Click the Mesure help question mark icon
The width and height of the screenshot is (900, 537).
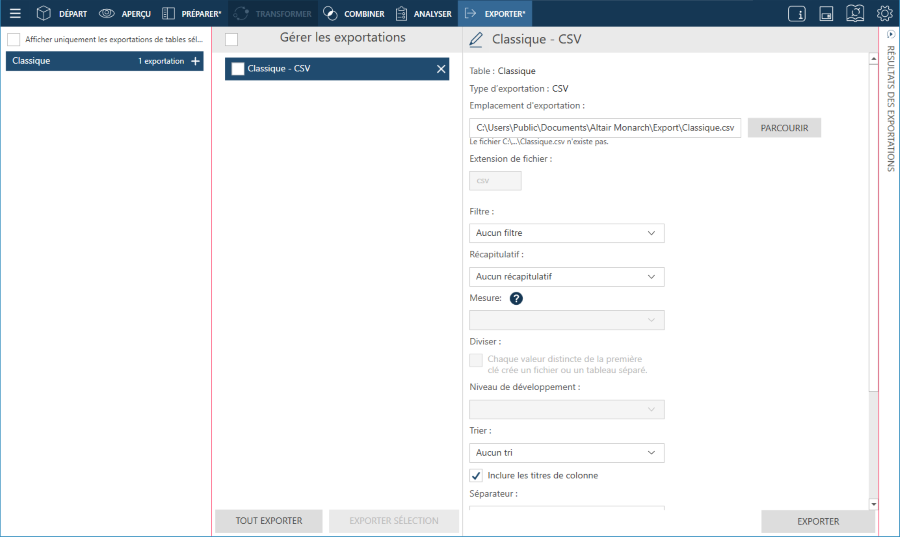click(x=517, y=298)
